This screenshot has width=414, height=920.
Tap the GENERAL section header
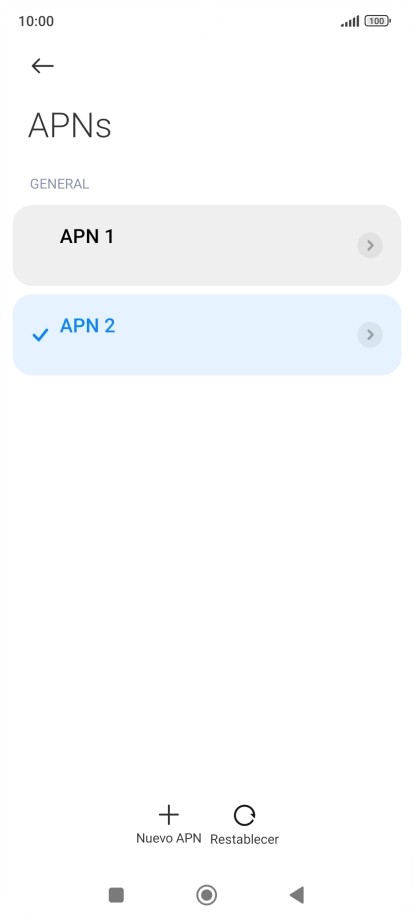(59, 184)
